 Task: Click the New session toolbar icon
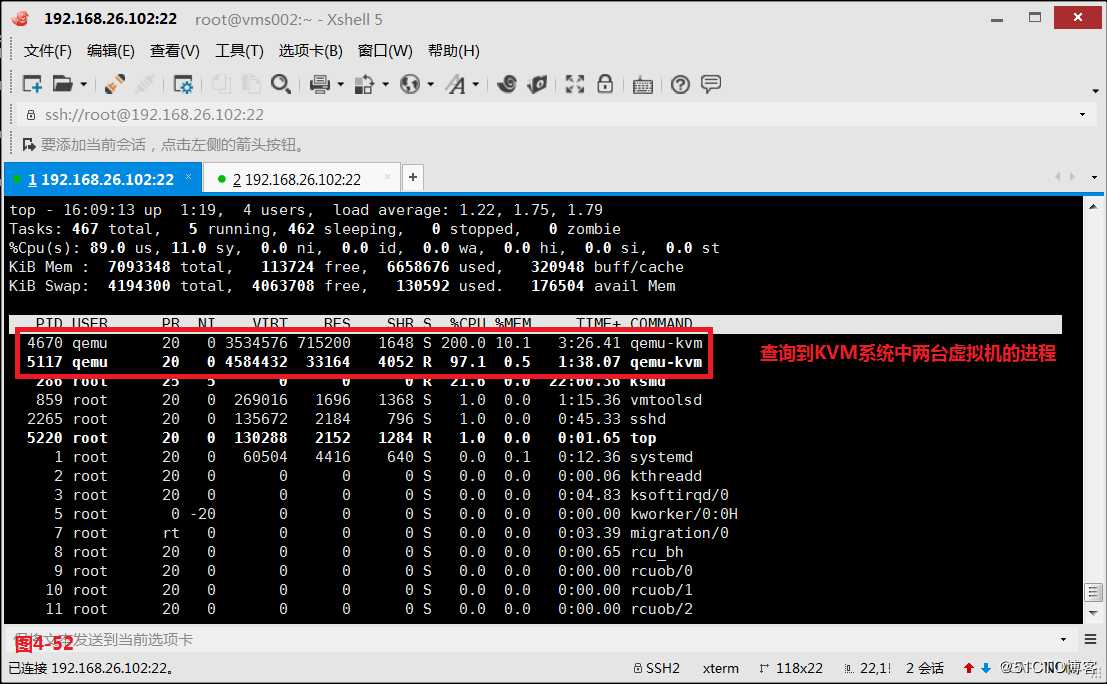(32, 84)
